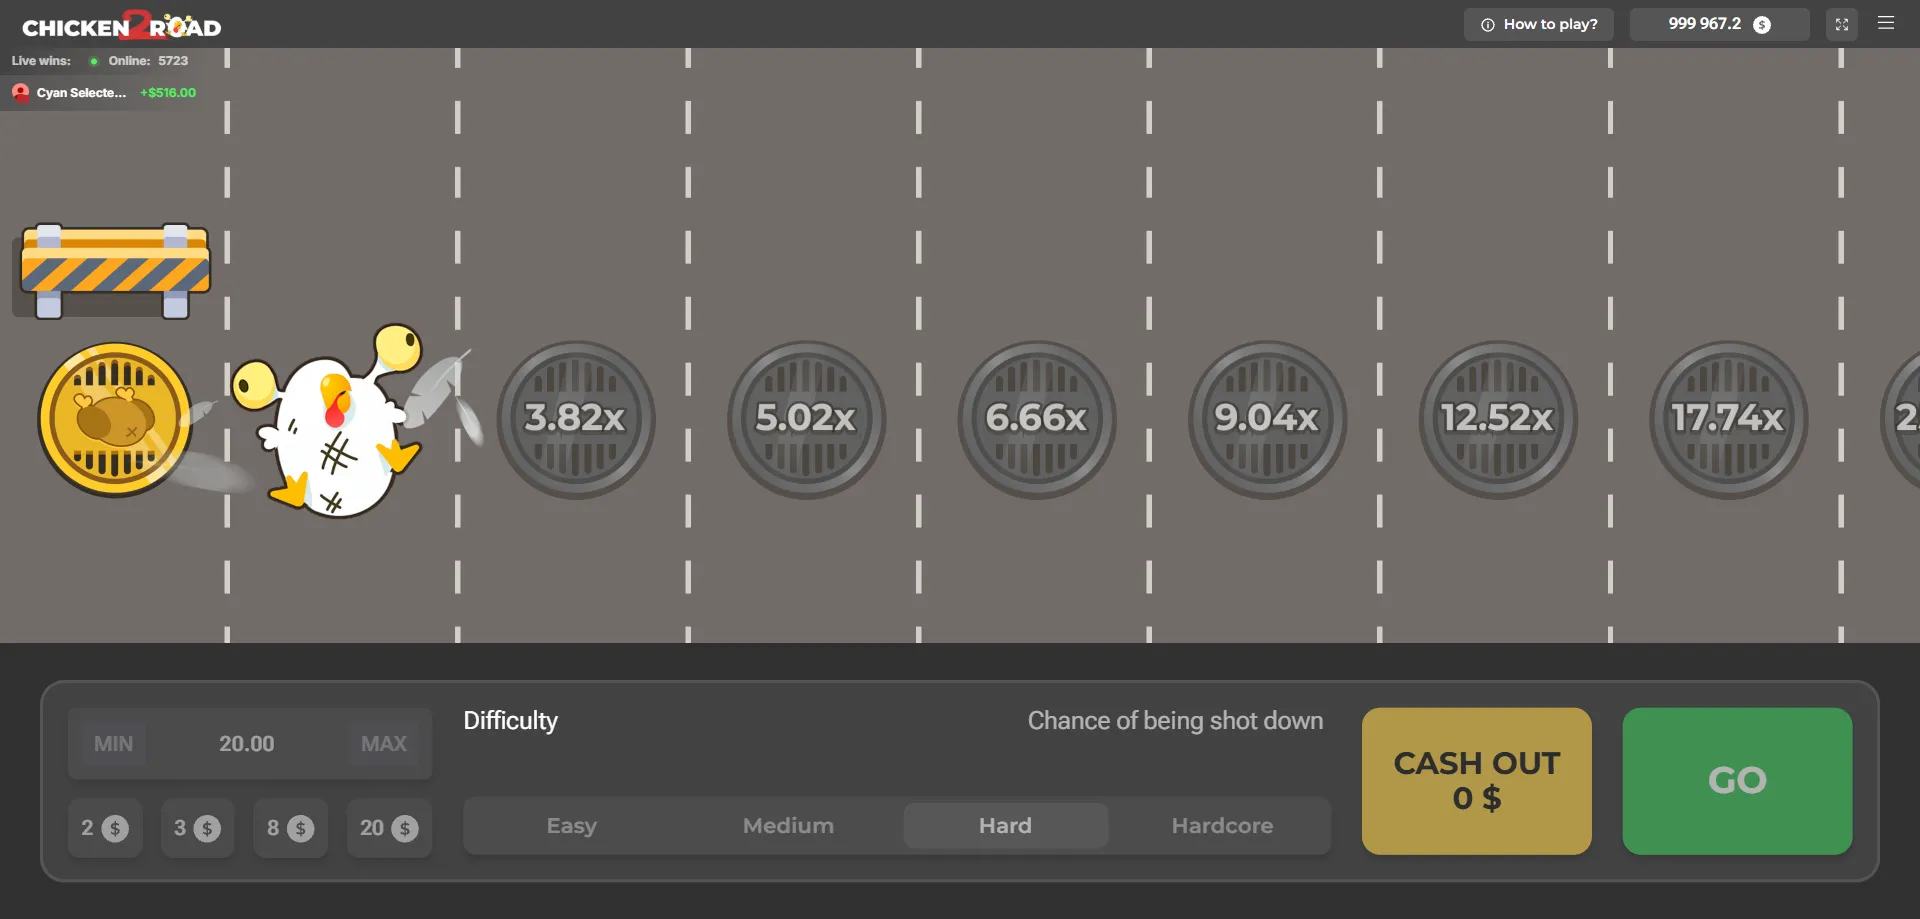Viewport: 1920px width, 919px height.
Task: Click the 6.66x manhole cover
Action: click(x=1037, y=419)
